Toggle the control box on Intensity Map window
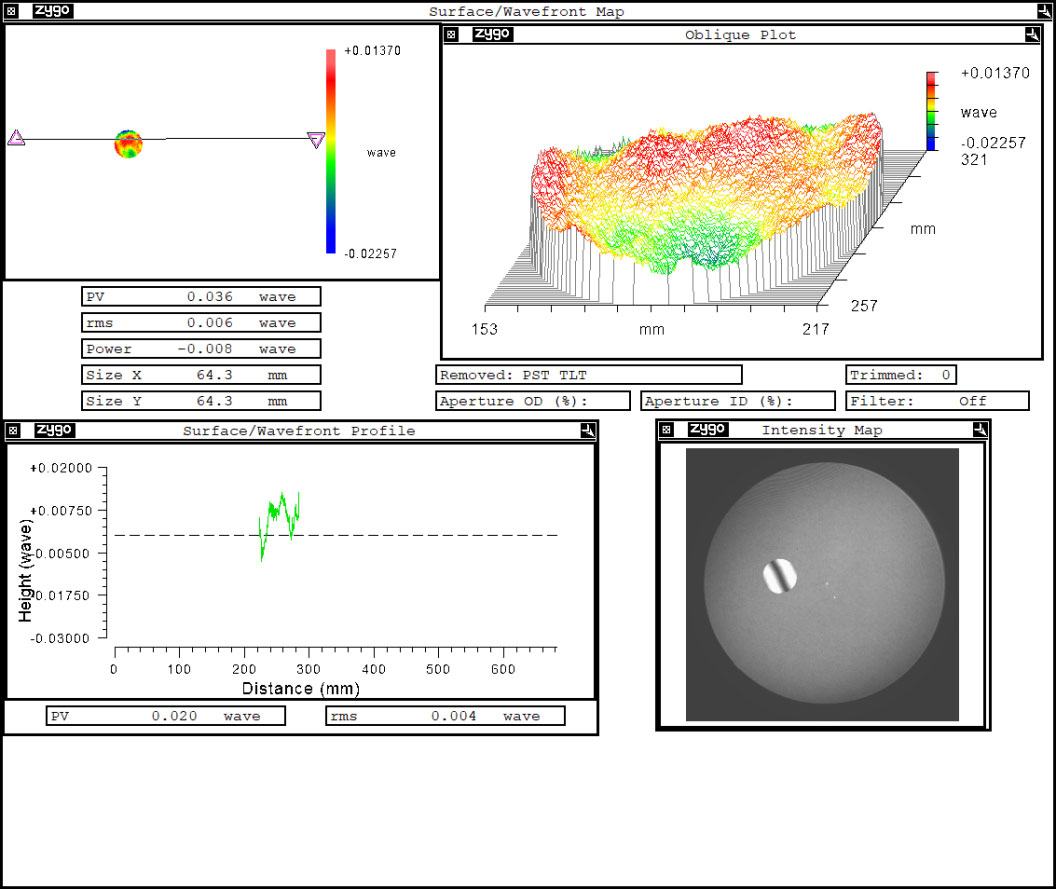This screenshot has width=1056, height=889. click(x=666, y=429)
